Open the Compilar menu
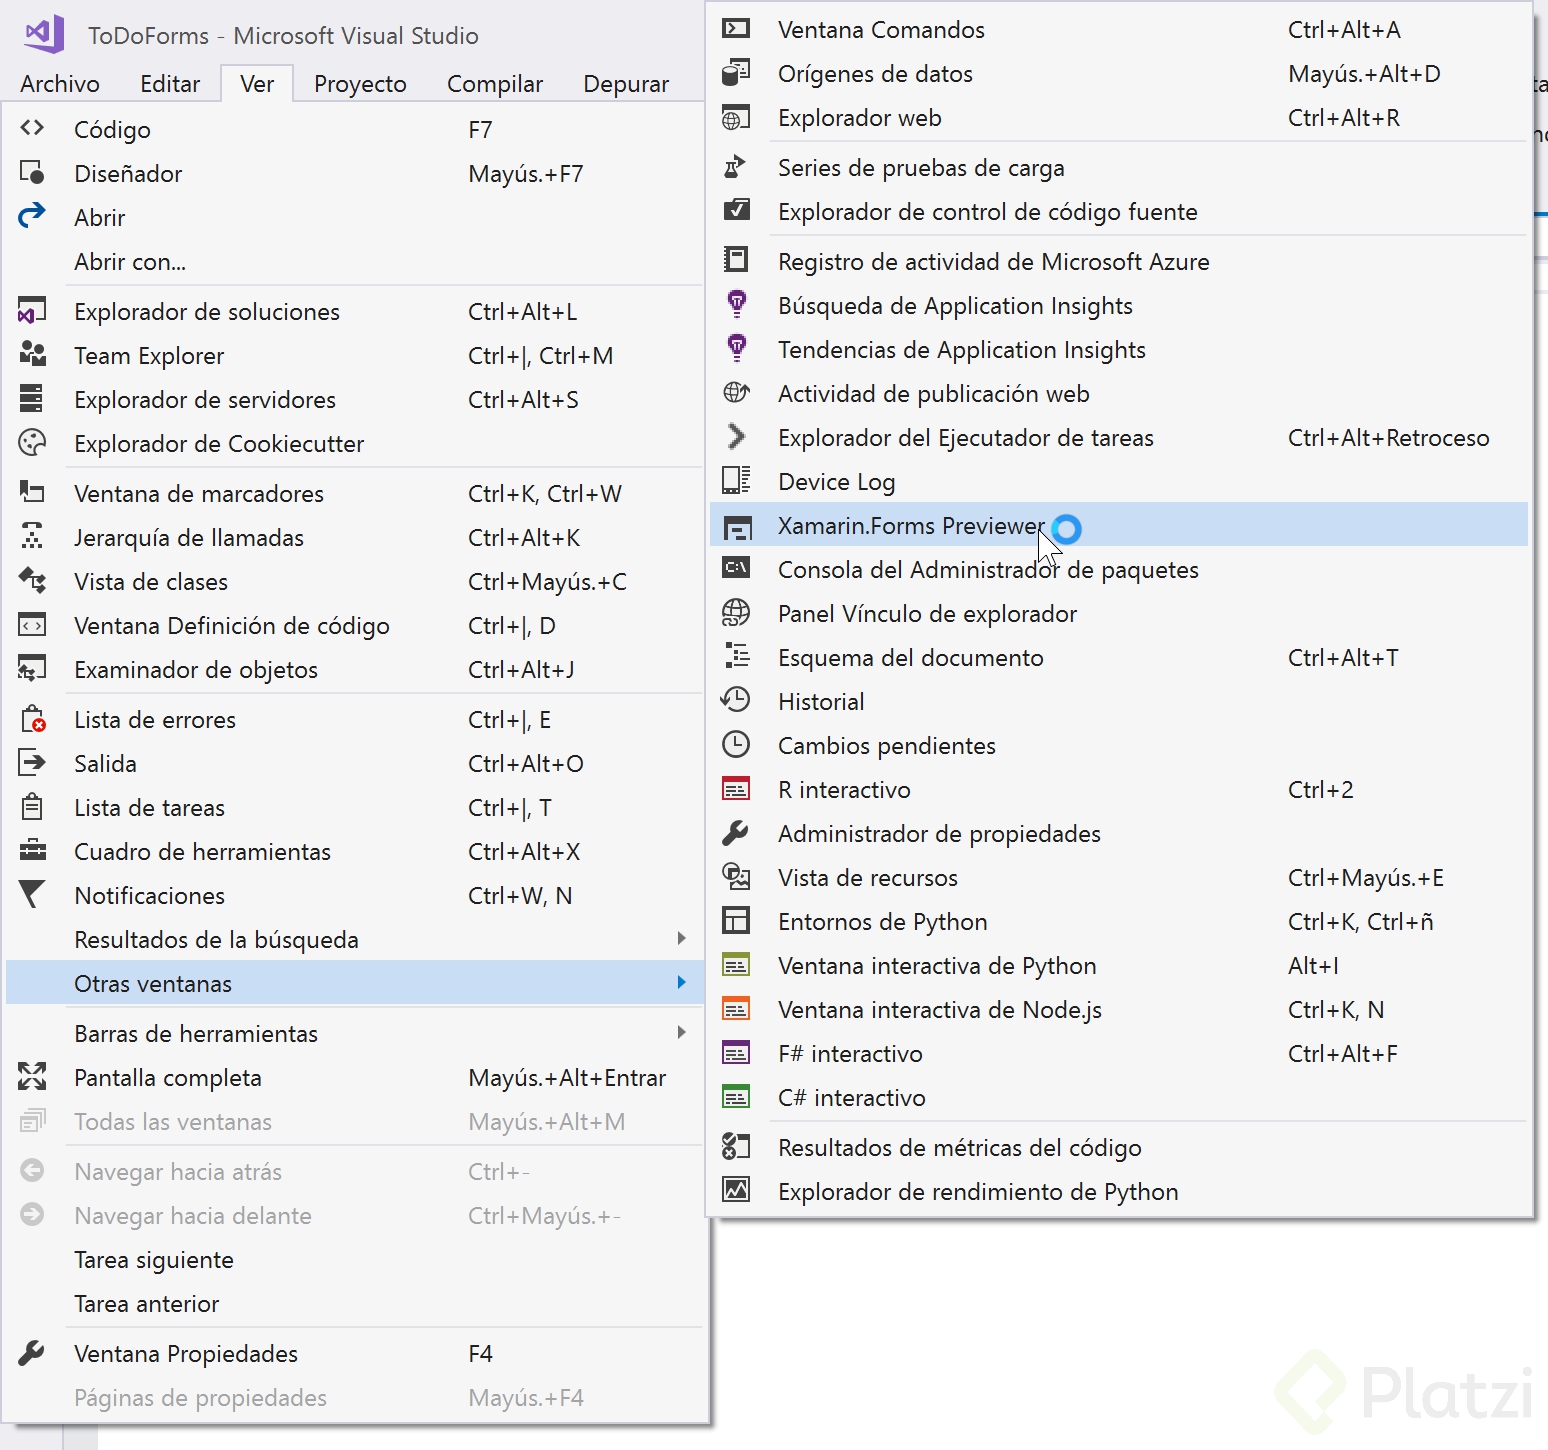The width and height of the screenshot is (1548, 1450). [495, 84]
